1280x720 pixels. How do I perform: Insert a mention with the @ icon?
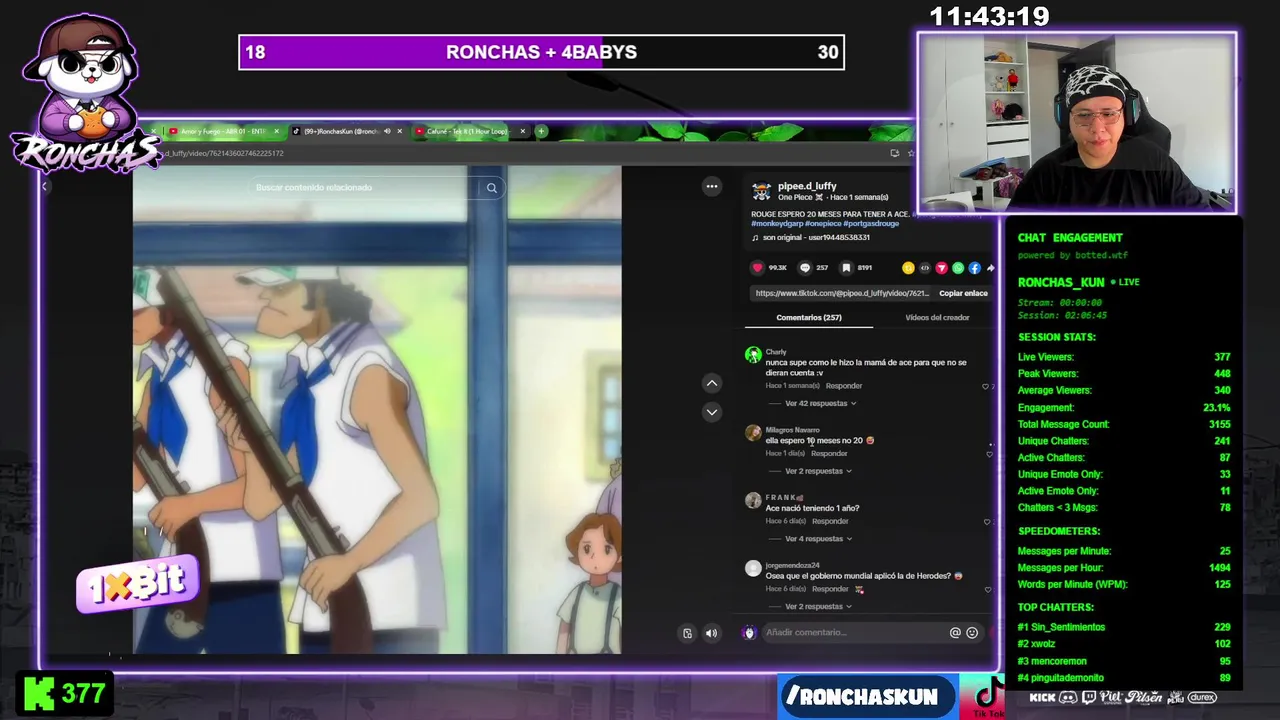[955, 632]
